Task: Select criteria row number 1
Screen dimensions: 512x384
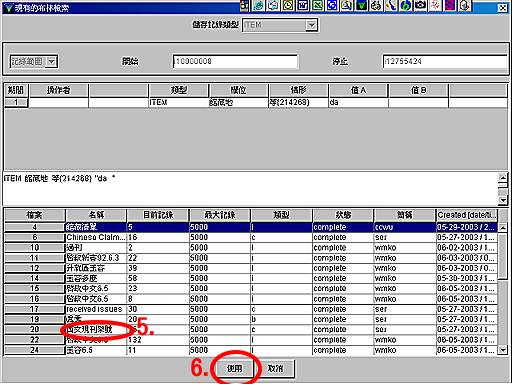Action: 16,102
